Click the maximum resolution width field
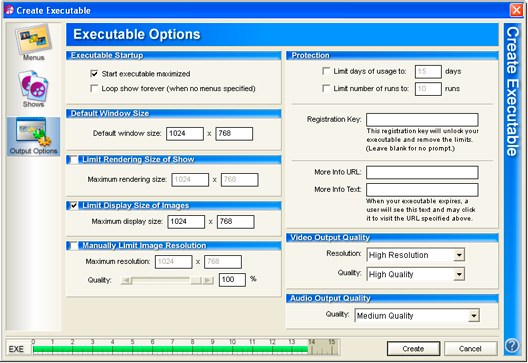Screen dimensions: 528x363 (x=174, y=262)
